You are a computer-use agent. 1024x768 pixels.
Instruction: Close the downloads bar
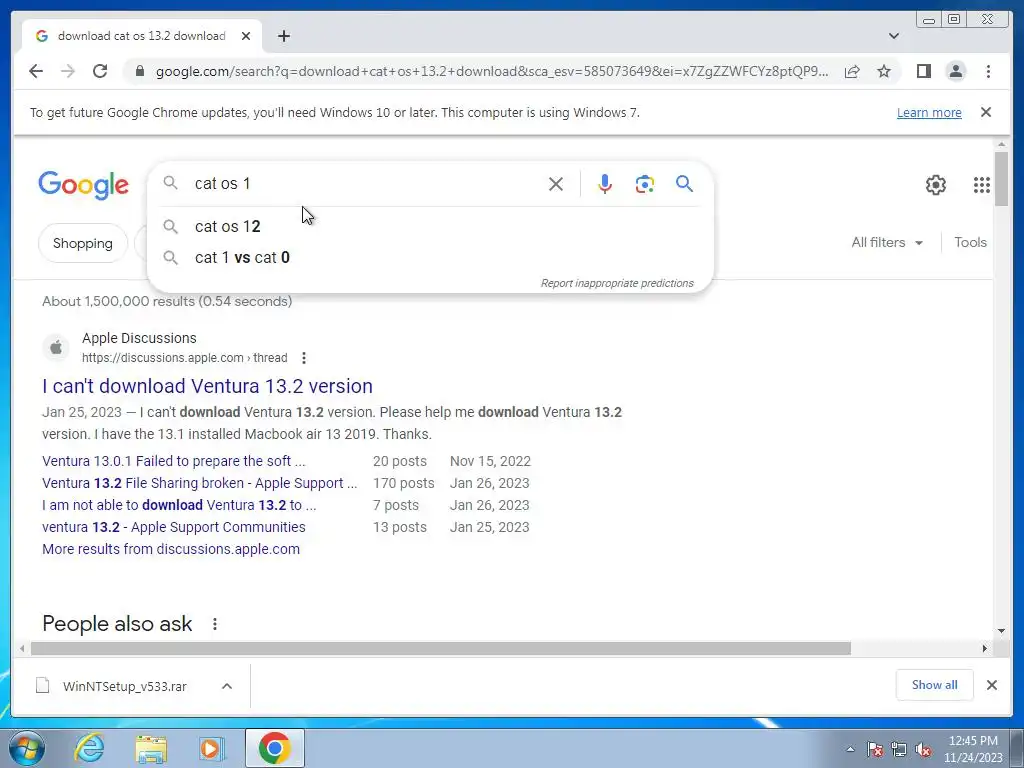[992, 685]
